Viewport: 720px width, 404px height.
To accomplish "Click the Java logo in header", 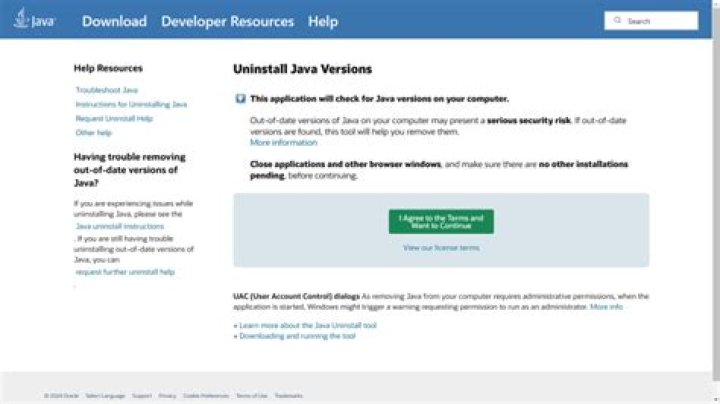I will (x=34, y=19).
